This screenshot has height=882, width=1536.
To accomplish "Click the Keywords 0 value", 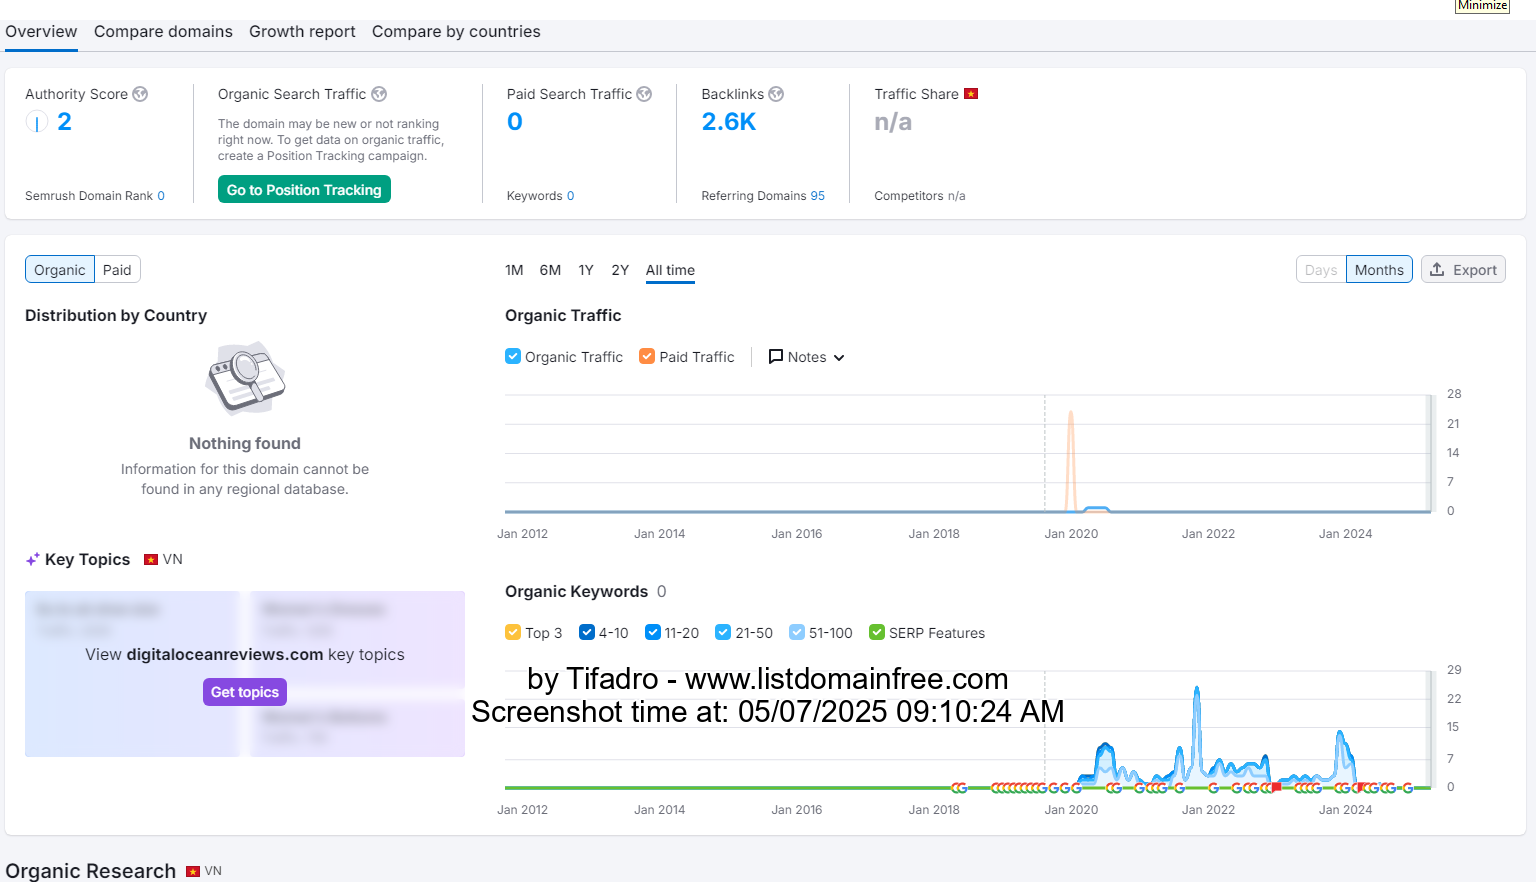I will (570, 196).
